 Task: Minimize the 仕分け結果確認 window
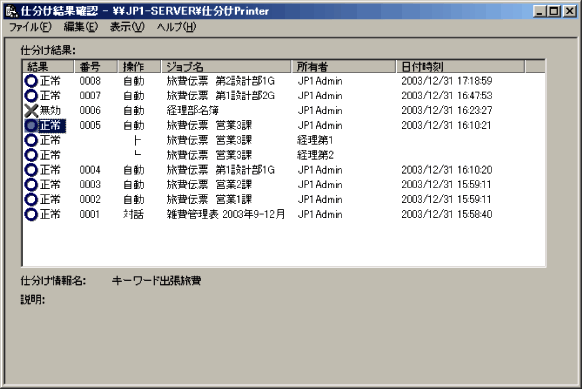coord(540,11)
